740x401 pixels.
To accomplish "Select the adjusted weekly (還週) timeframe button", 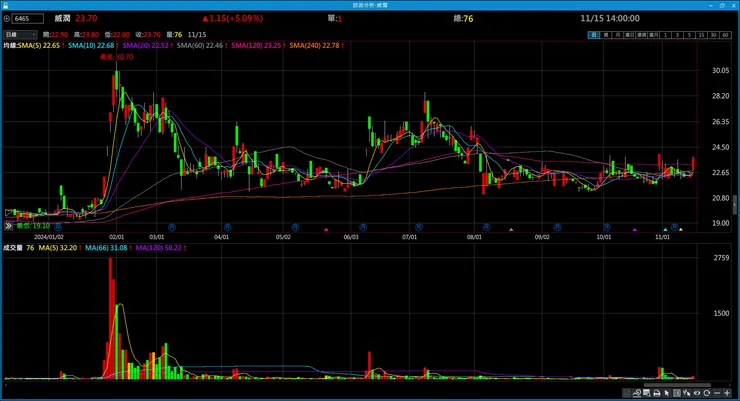I will [x=641, y=34].
